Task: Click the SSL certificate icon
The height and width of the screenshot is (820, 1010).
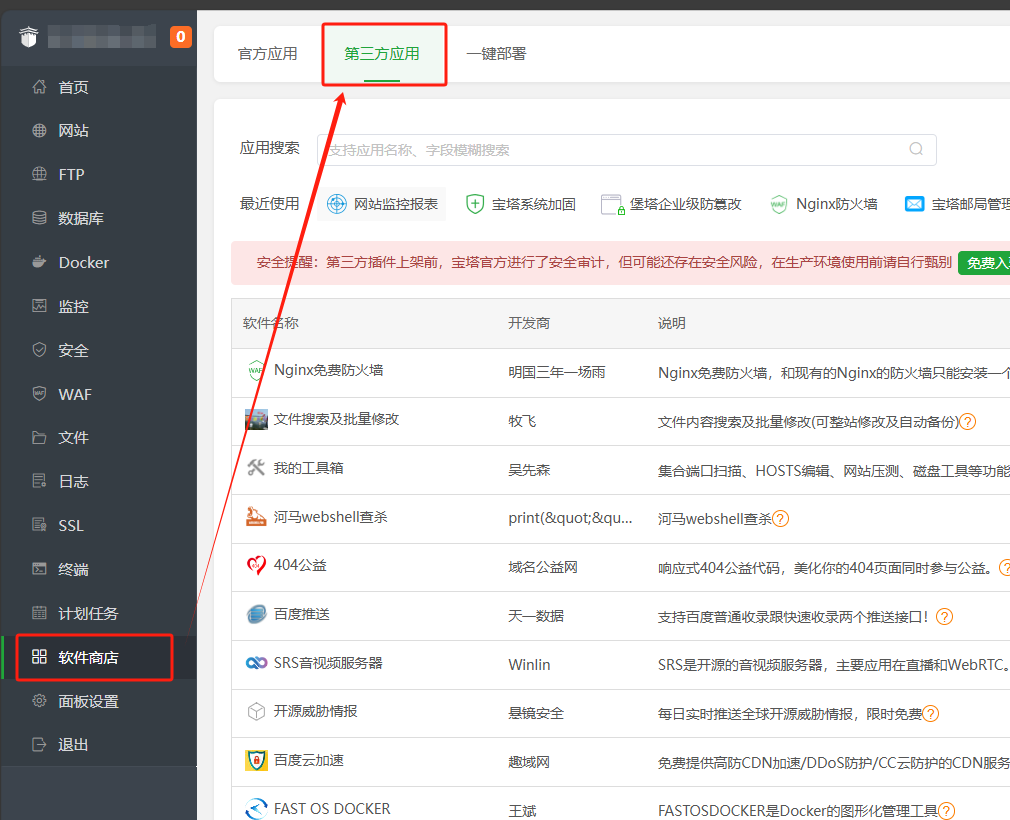Action: pyautogui.click(x=39, y=525)
